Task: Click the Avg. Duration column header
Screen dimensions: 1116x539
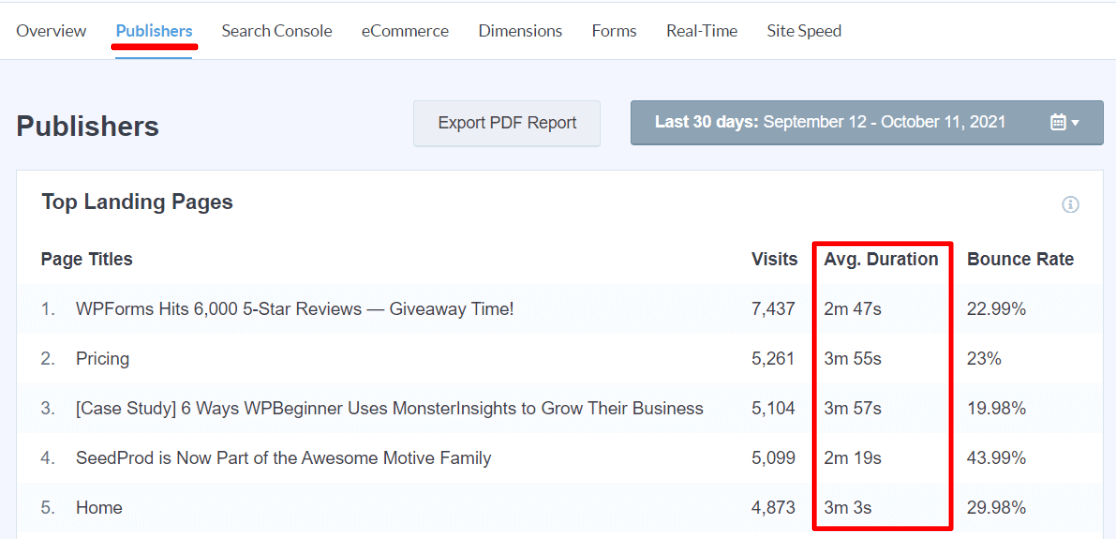Action: (881, 259)
